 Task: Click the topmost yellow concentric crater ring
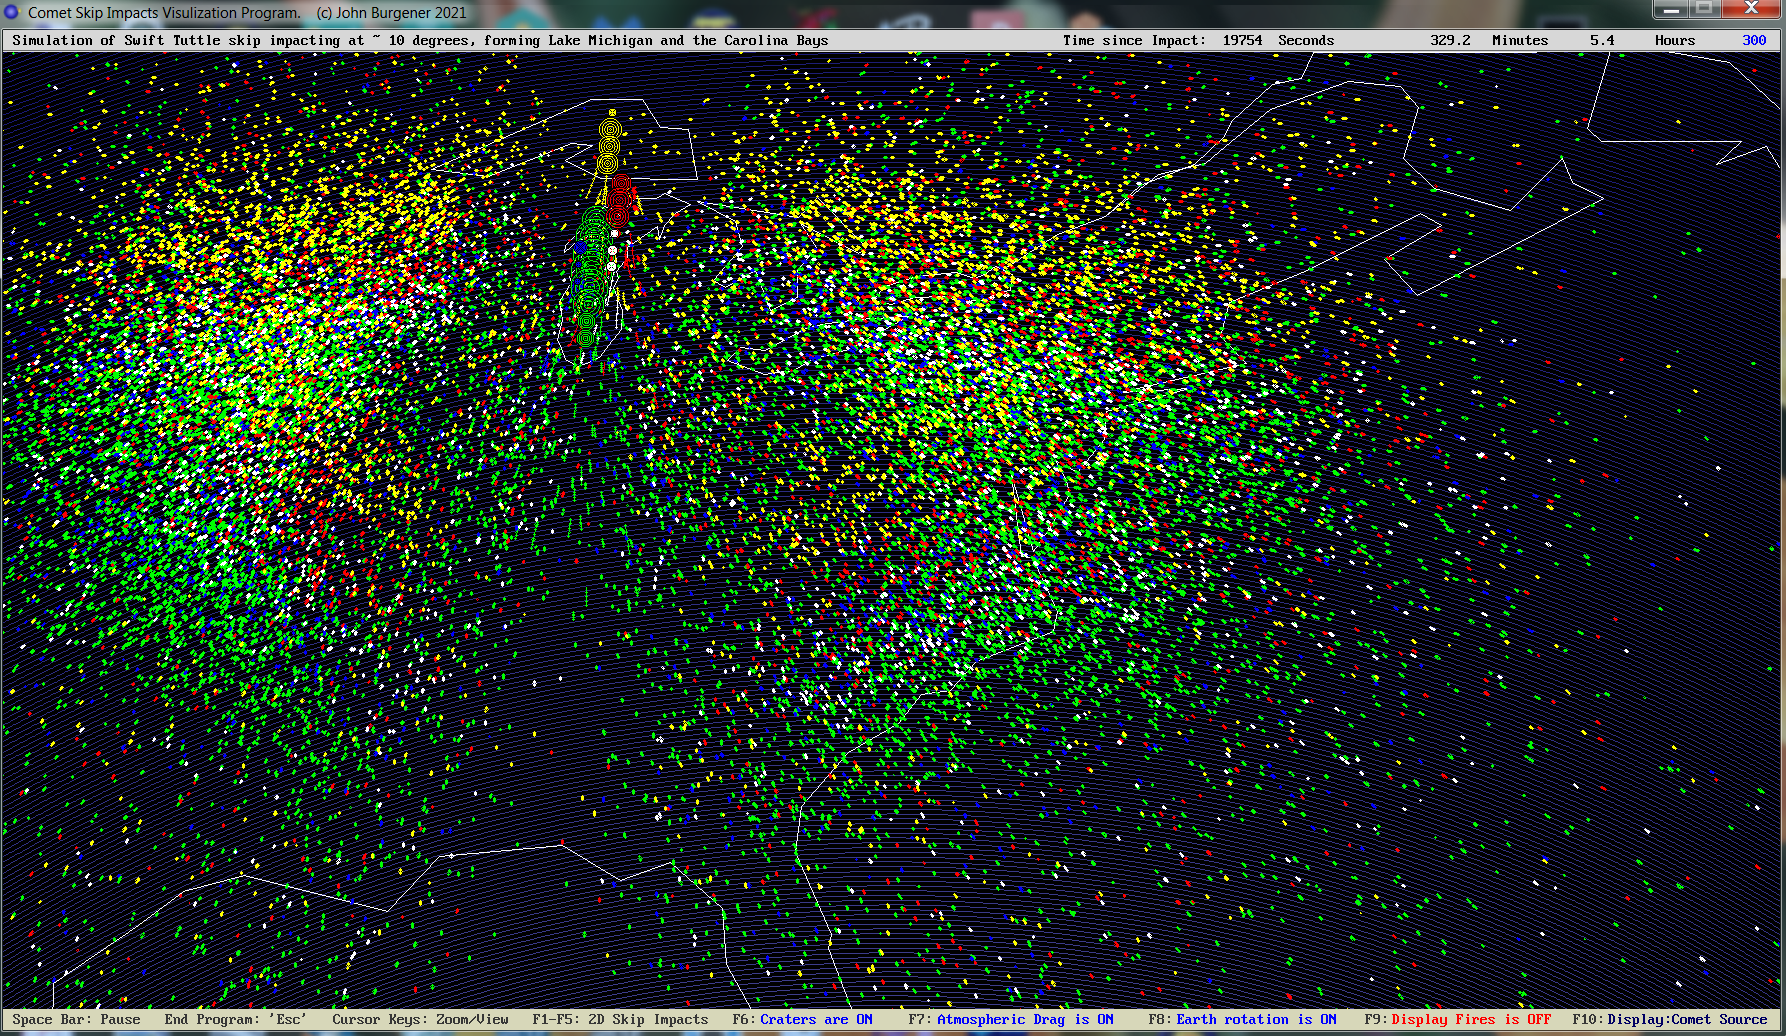coord(610,129)
